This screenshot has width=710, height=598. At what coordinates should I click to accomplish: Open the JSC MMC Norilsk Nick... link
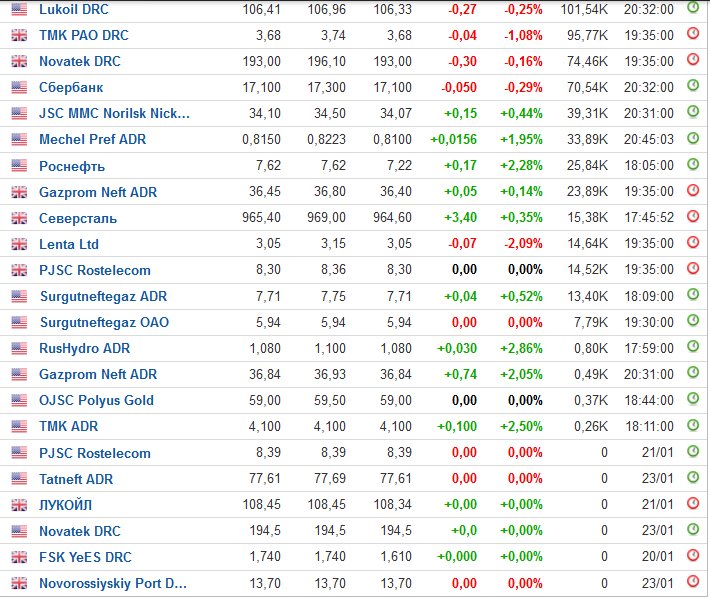tap(114, 113)
